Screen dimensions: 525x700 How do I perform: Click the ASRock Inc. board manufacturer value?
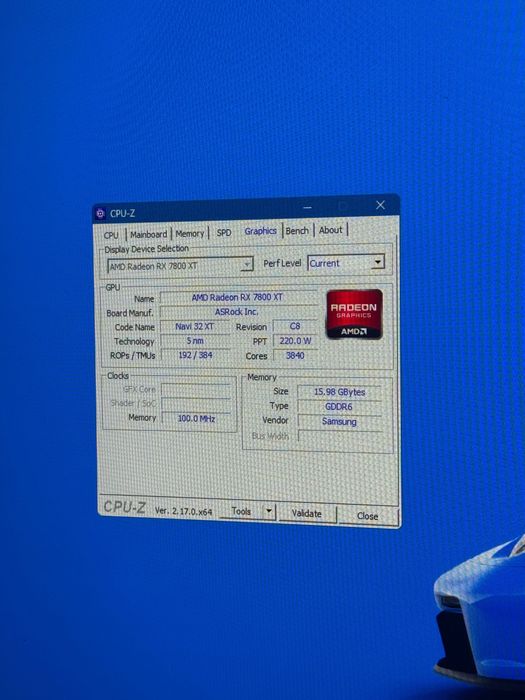pos(238,312)
